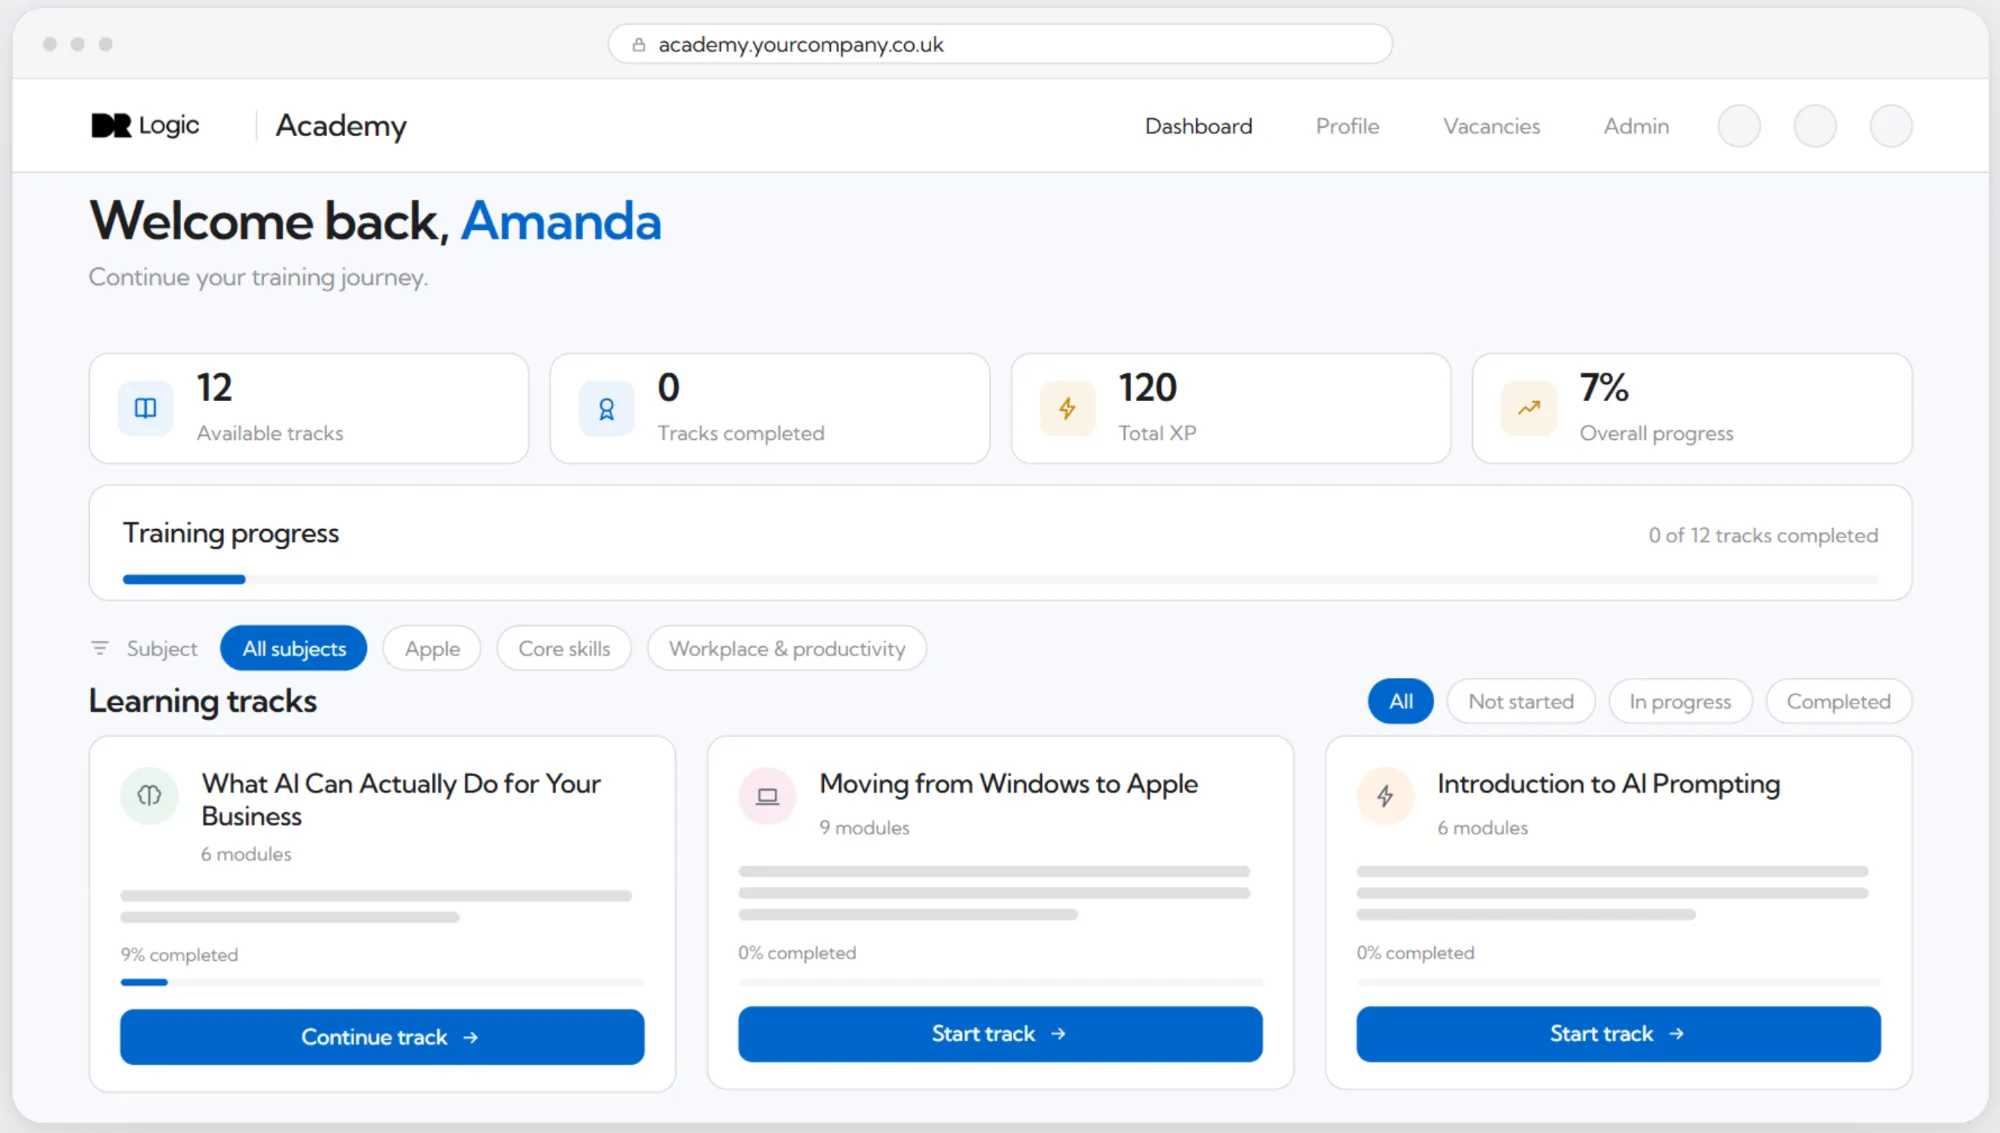
Task: Click the laptop icon on Windows to Apple track
Action: (767, 796)
